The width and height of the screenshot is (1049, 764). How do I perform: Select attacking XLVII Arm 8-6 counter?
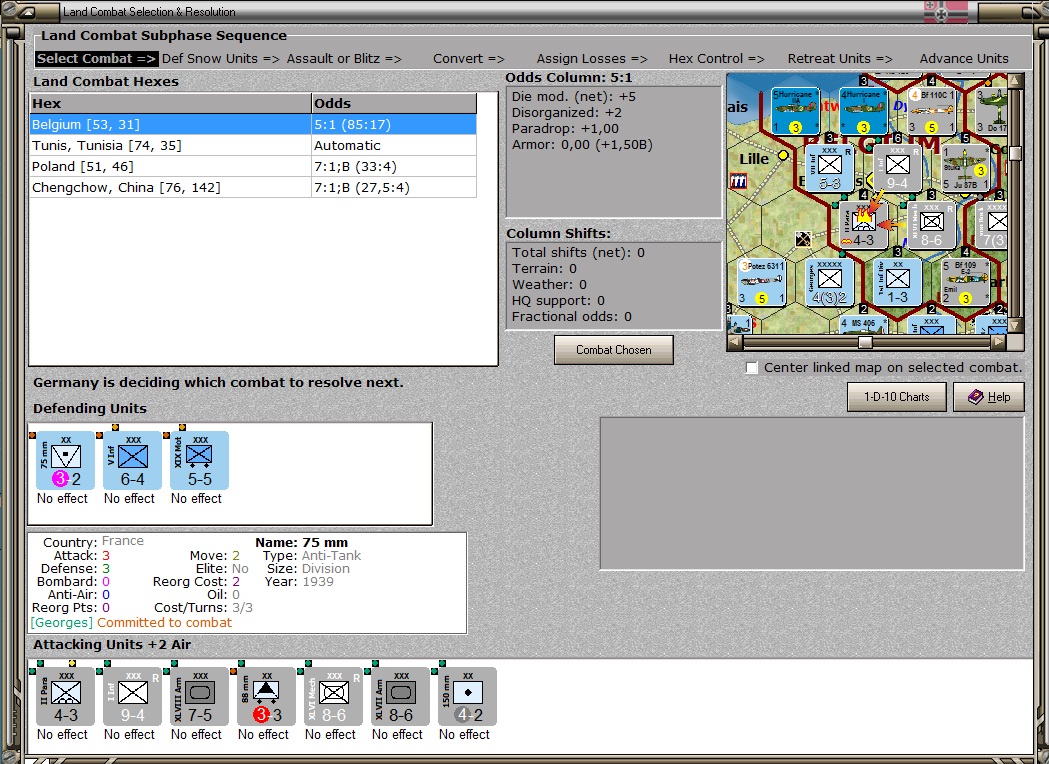click(400, 696)
